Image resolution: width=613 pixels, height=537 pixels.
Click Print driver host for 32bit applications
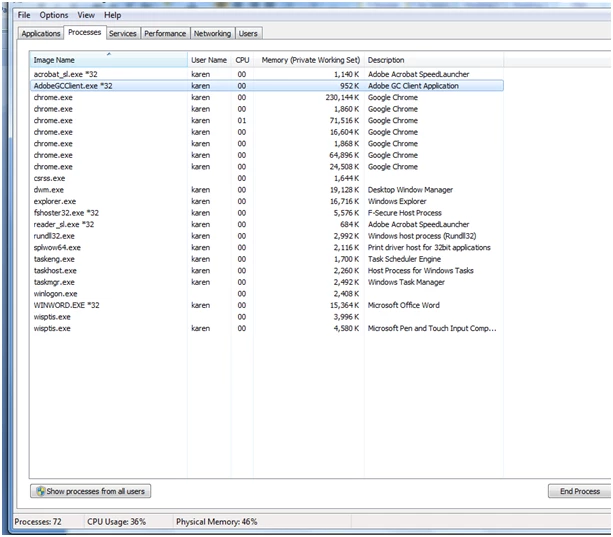click(429, 247)
